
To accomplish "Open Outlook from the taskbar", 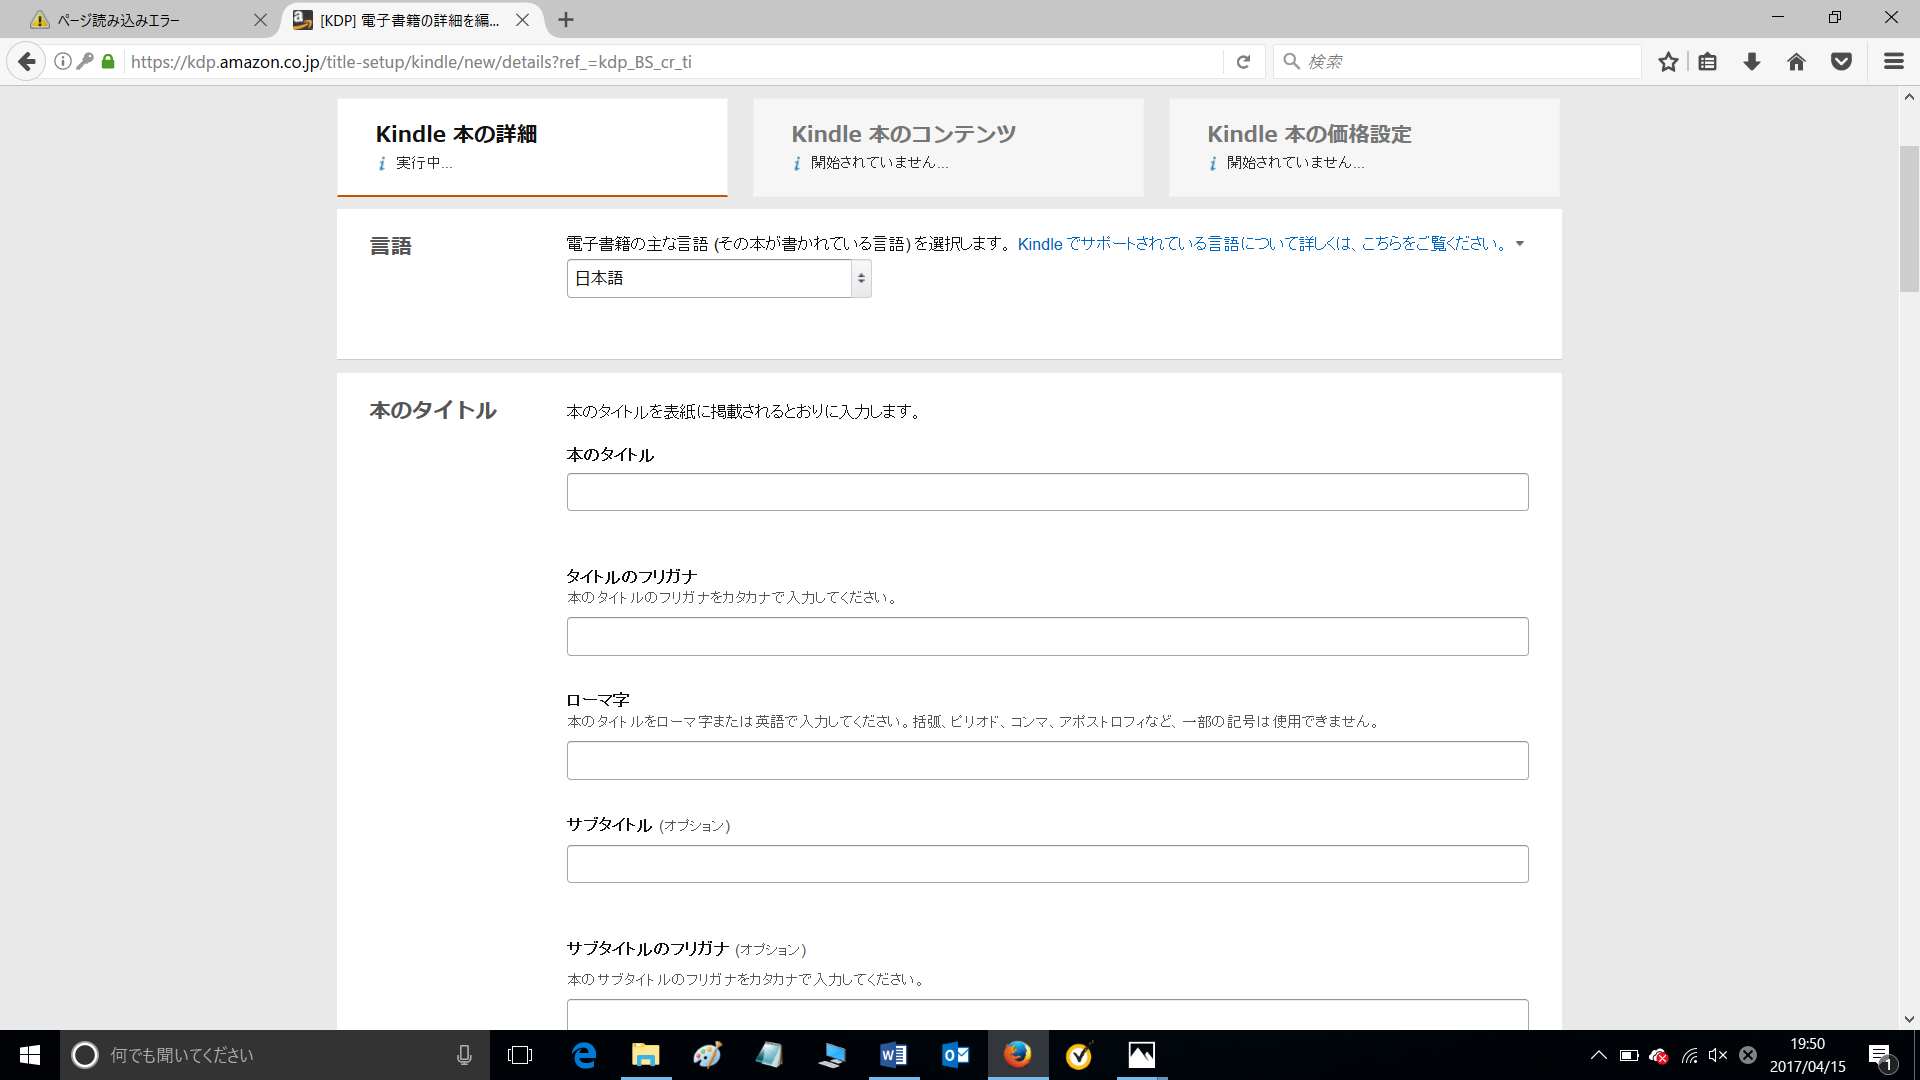I will click(955, 1055).
